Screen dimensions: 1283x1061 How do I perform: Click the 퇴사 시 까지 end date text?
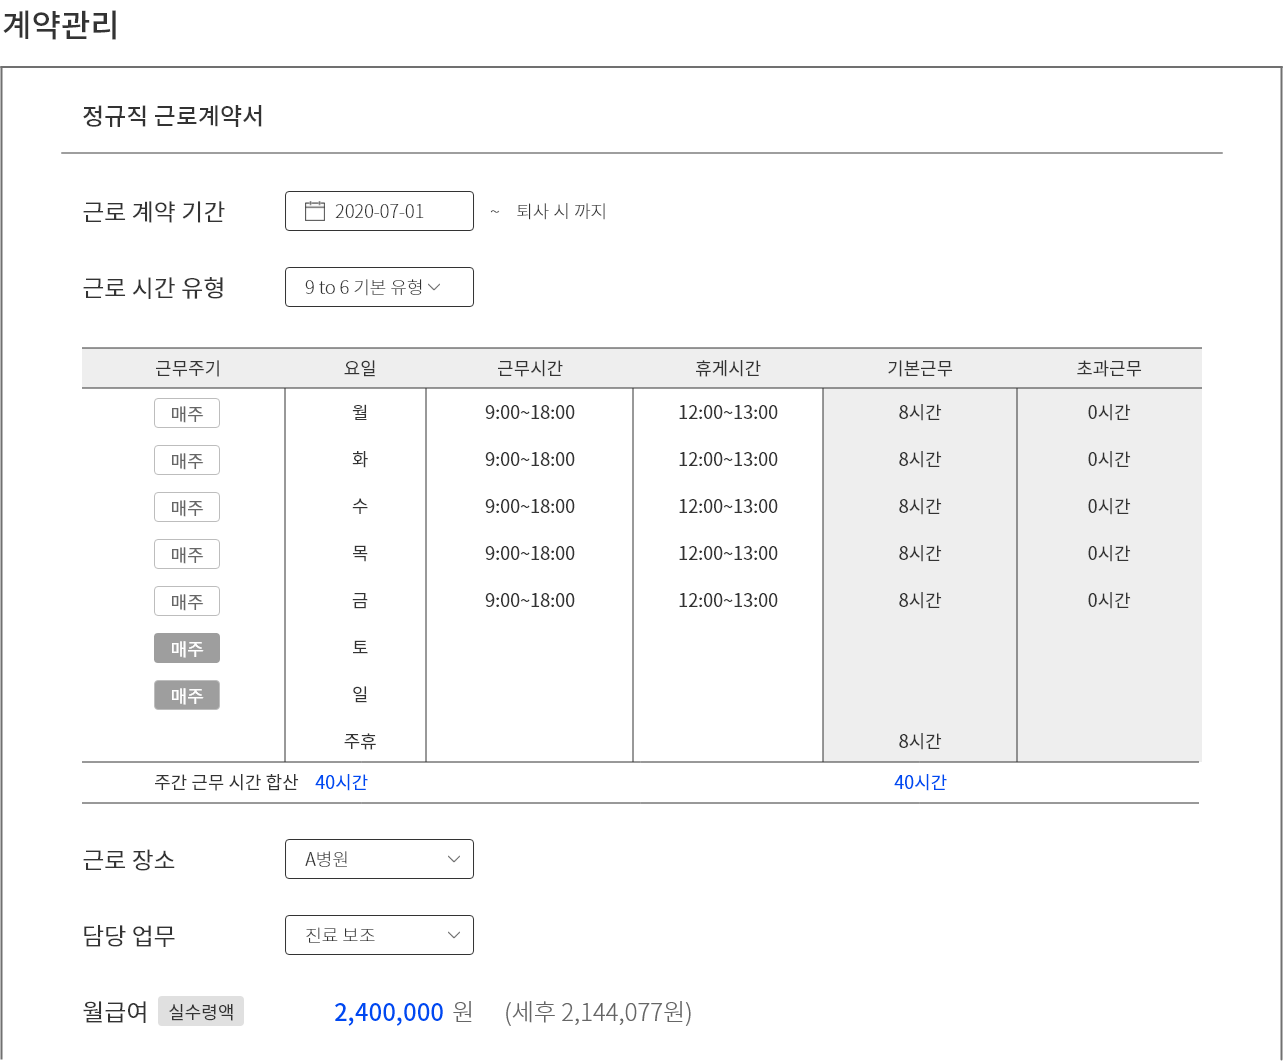[x=561, y=211]
